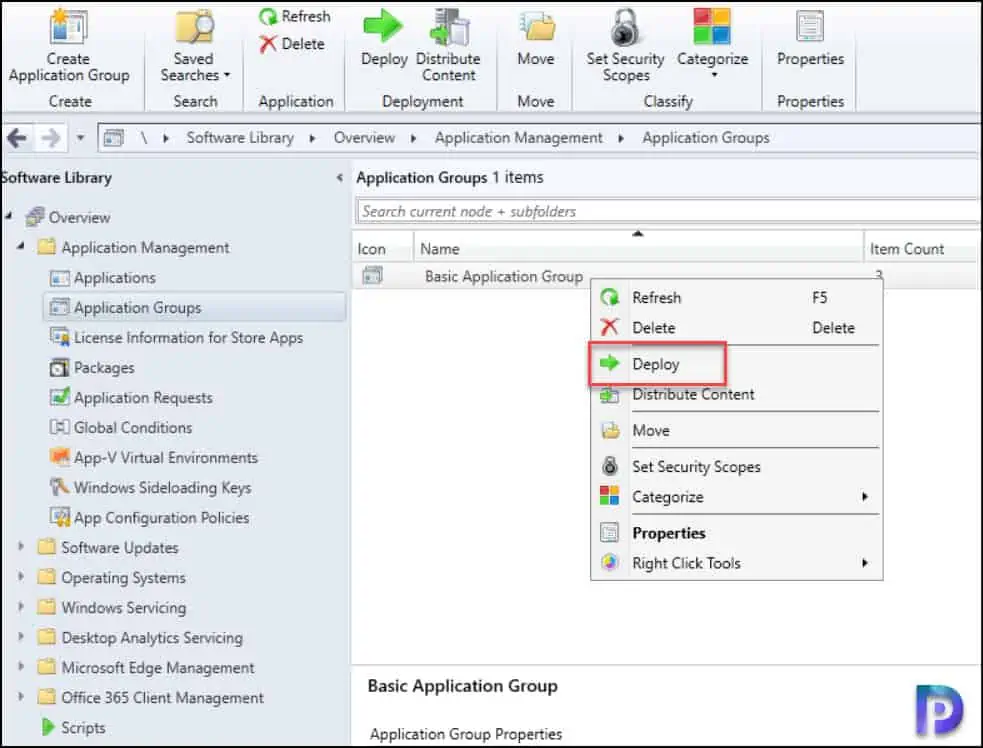Select Scripts node in tree
The image size is (983, 748).
coord(83,728)
